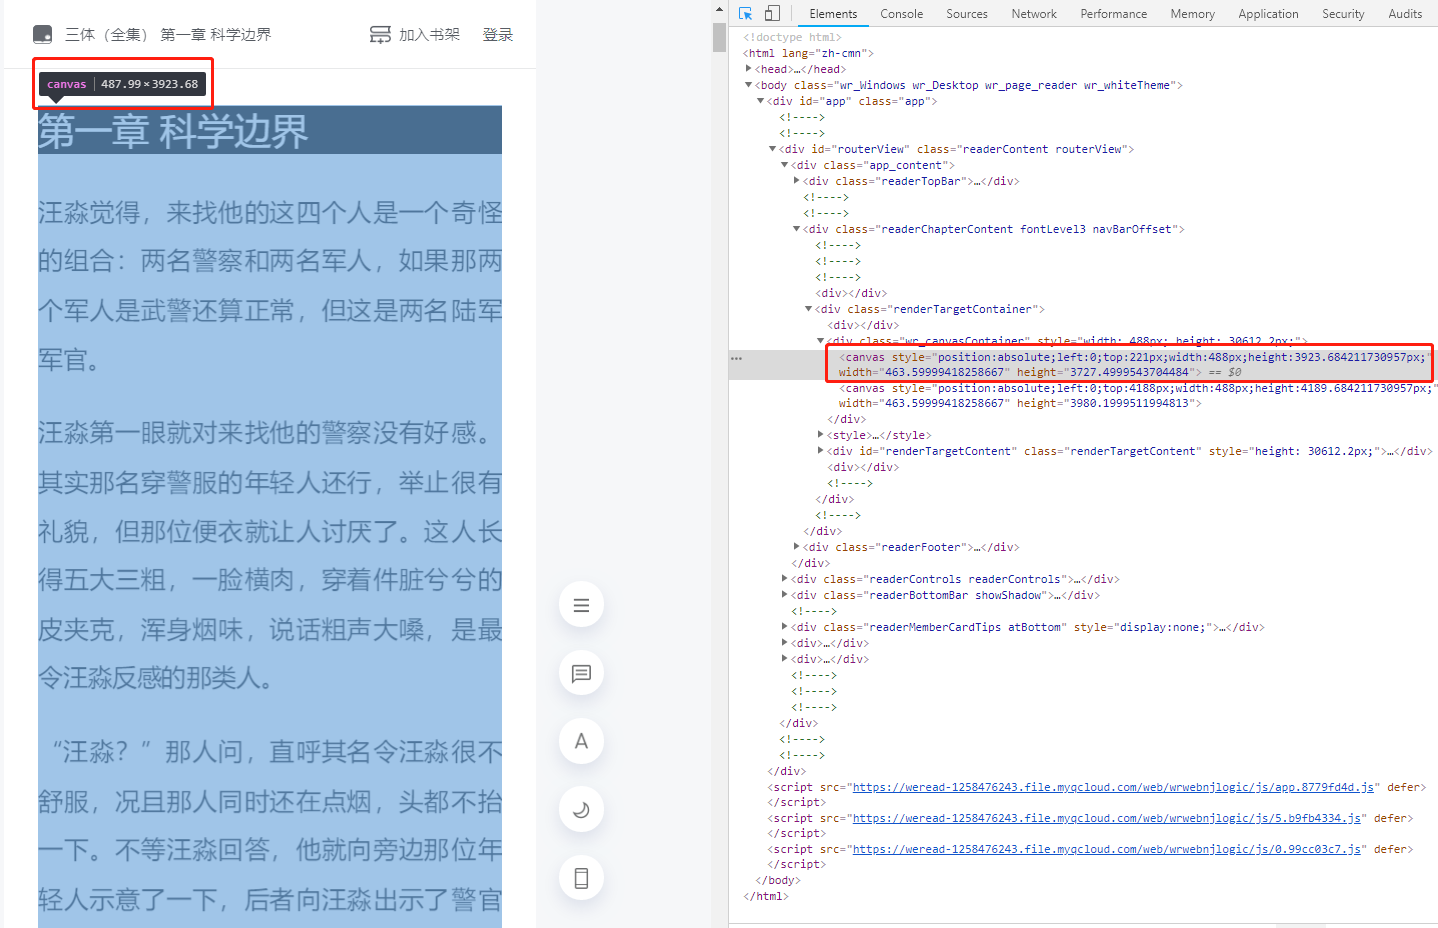Expand the readerBottomBar showShadow div node
Image resolution: width=1438 pixels, height=928 pixels.
[x=785, y=595]
